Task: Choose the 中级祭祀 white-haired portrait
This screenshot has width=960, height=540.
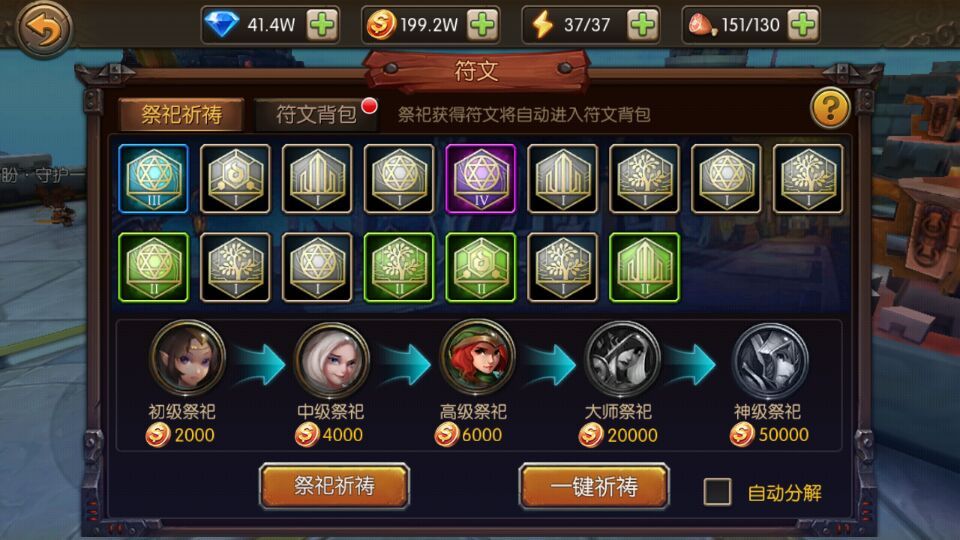Action: click(332, 359)
